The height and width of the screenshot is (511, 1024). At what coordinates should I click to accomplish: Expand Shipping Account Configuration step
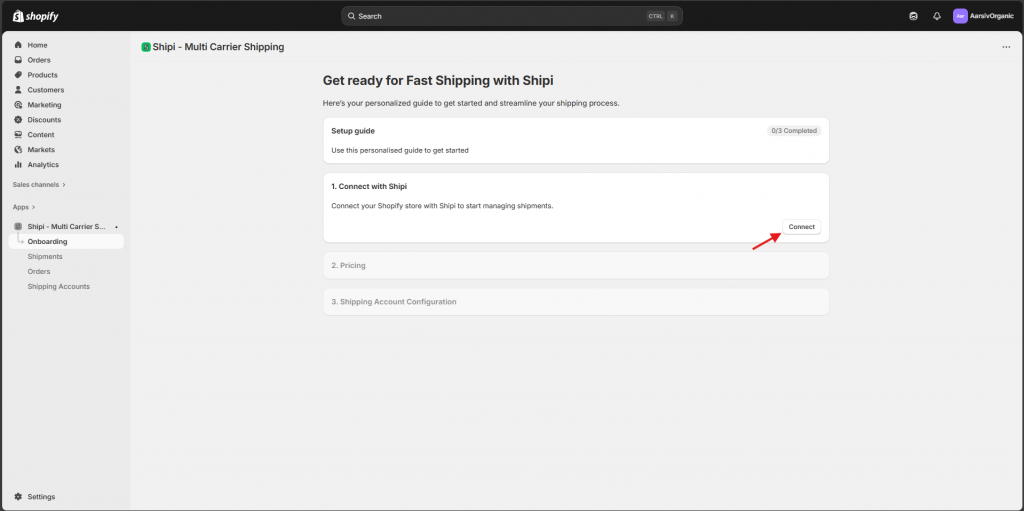[x=575, y=302]
